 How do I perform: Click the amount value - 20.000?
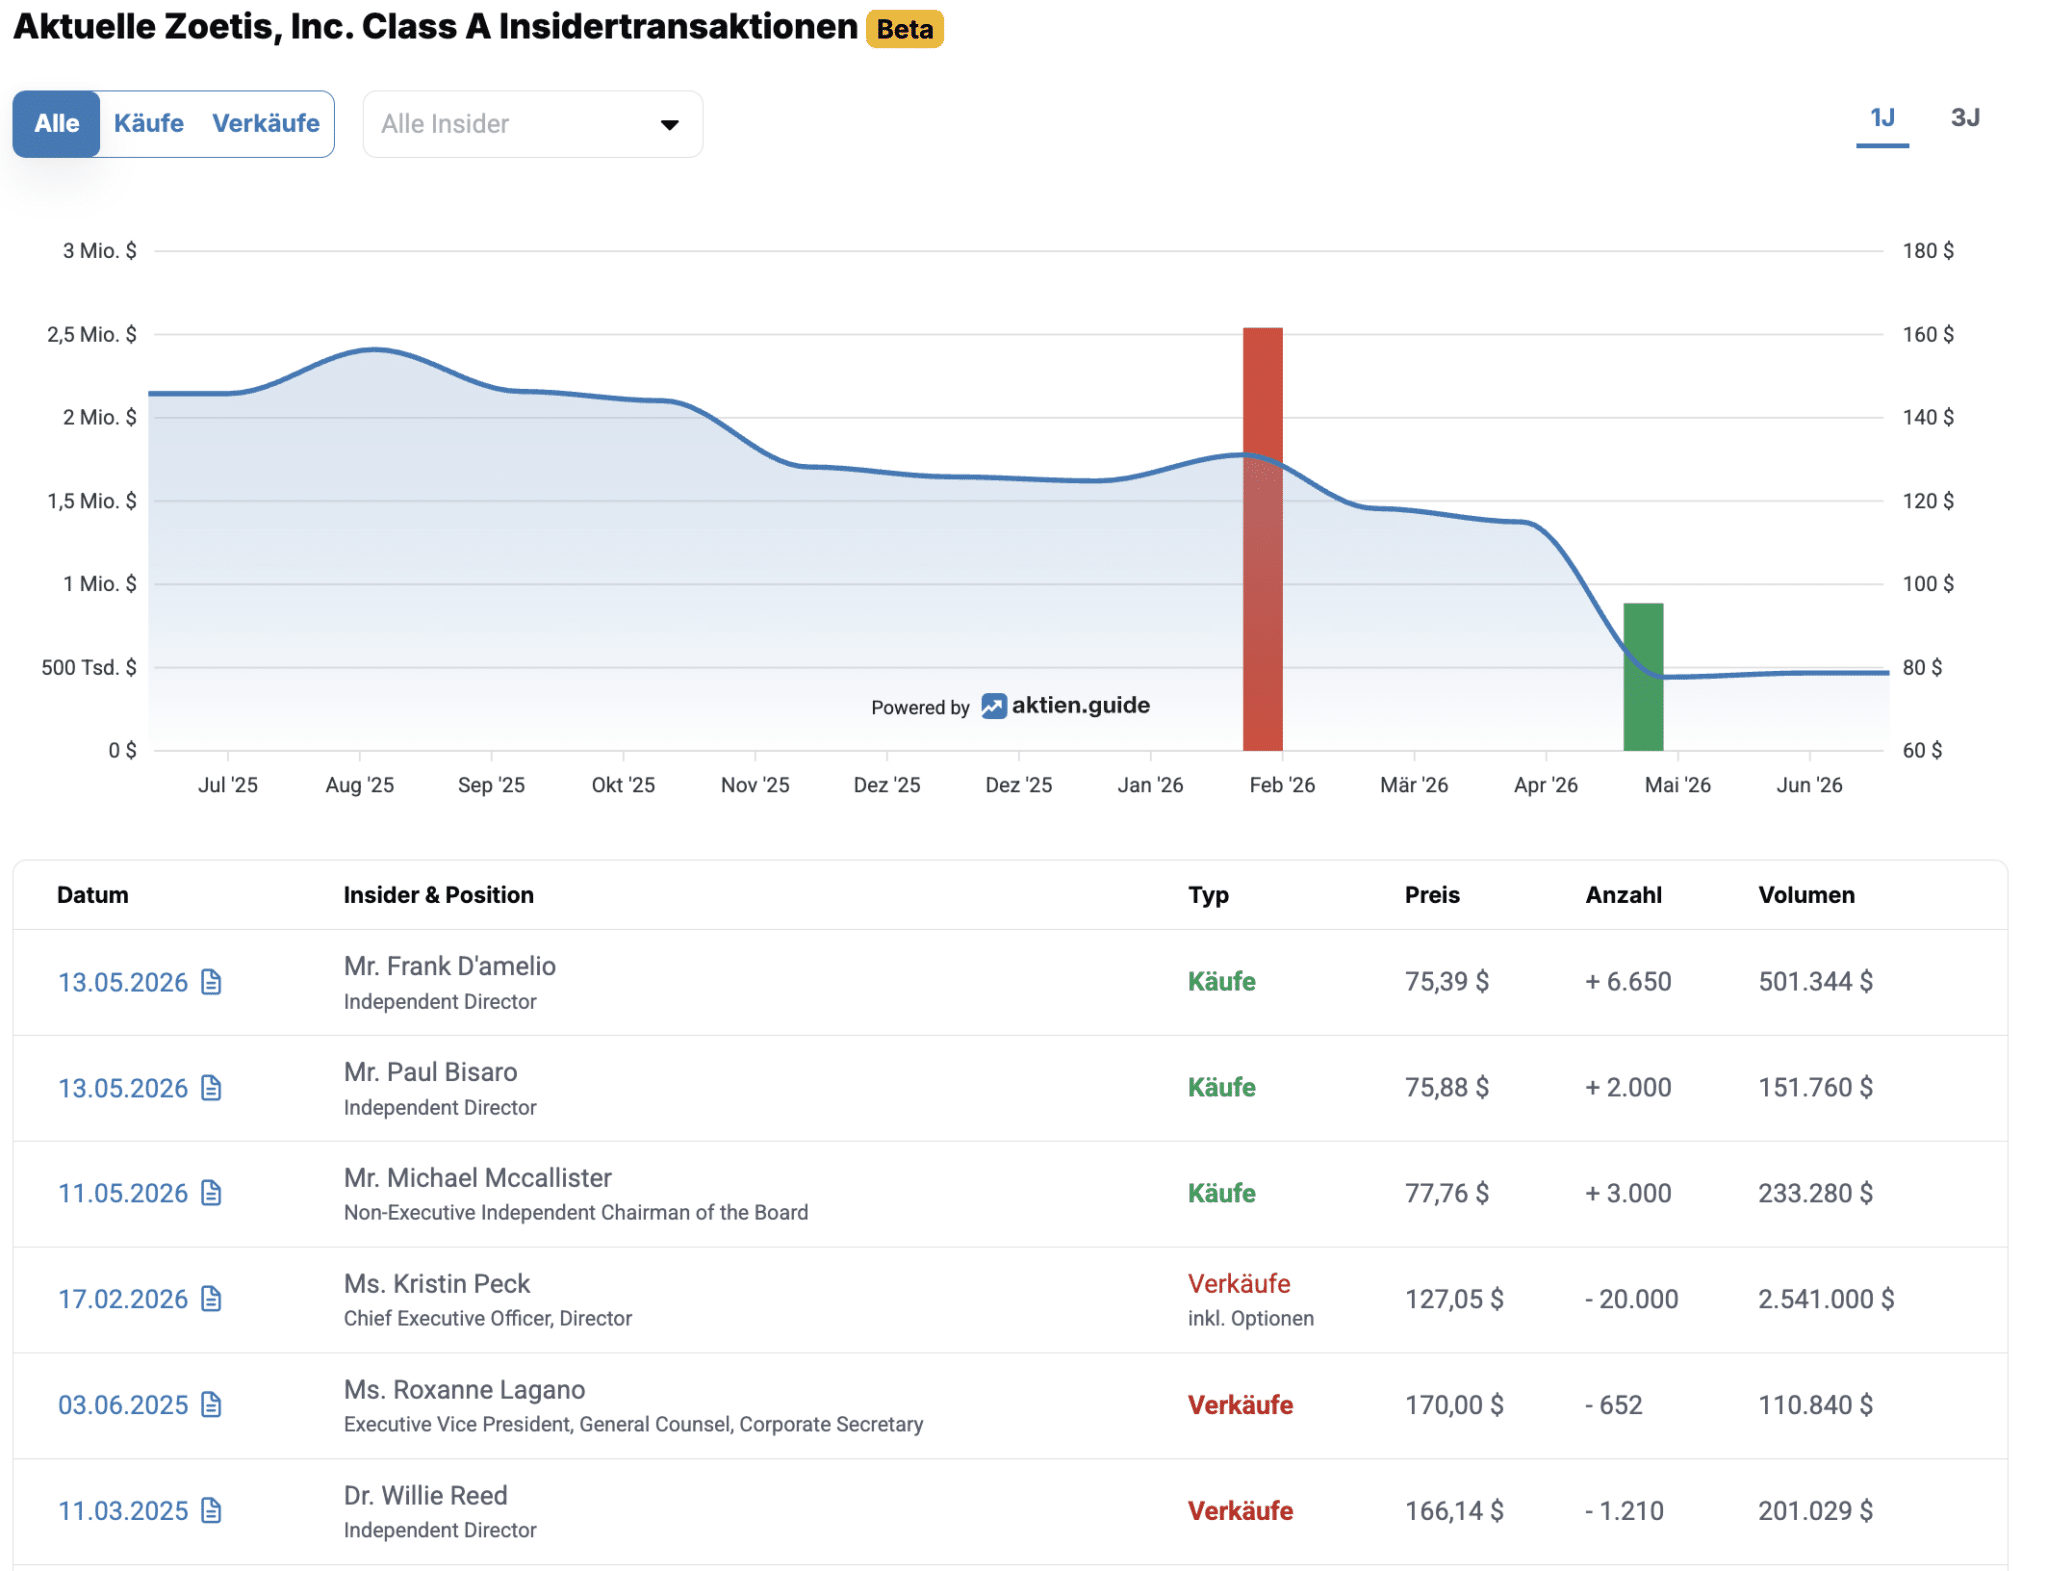click(1631, 1299)
